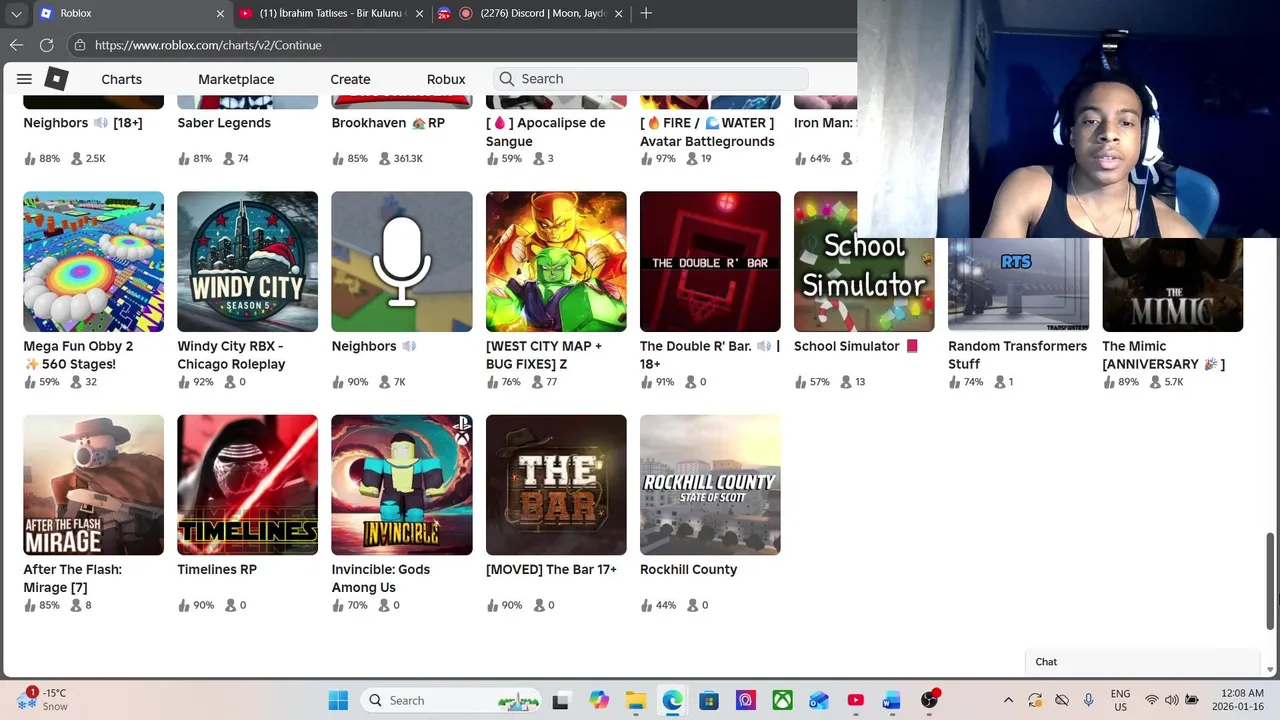
Task: Close the Roblox browser tab
Action: click(220, 13)
